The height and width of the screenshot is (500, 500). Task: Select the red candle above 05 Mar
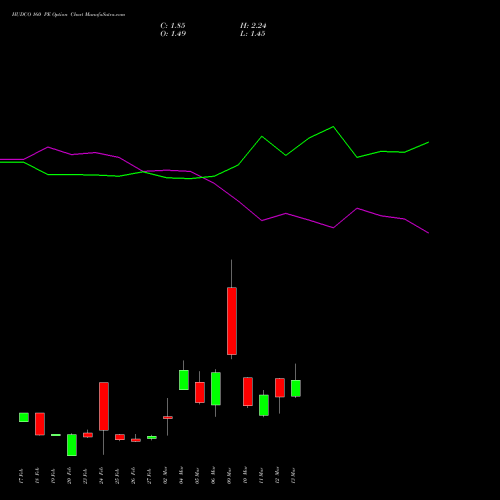[x=200, y=393]
